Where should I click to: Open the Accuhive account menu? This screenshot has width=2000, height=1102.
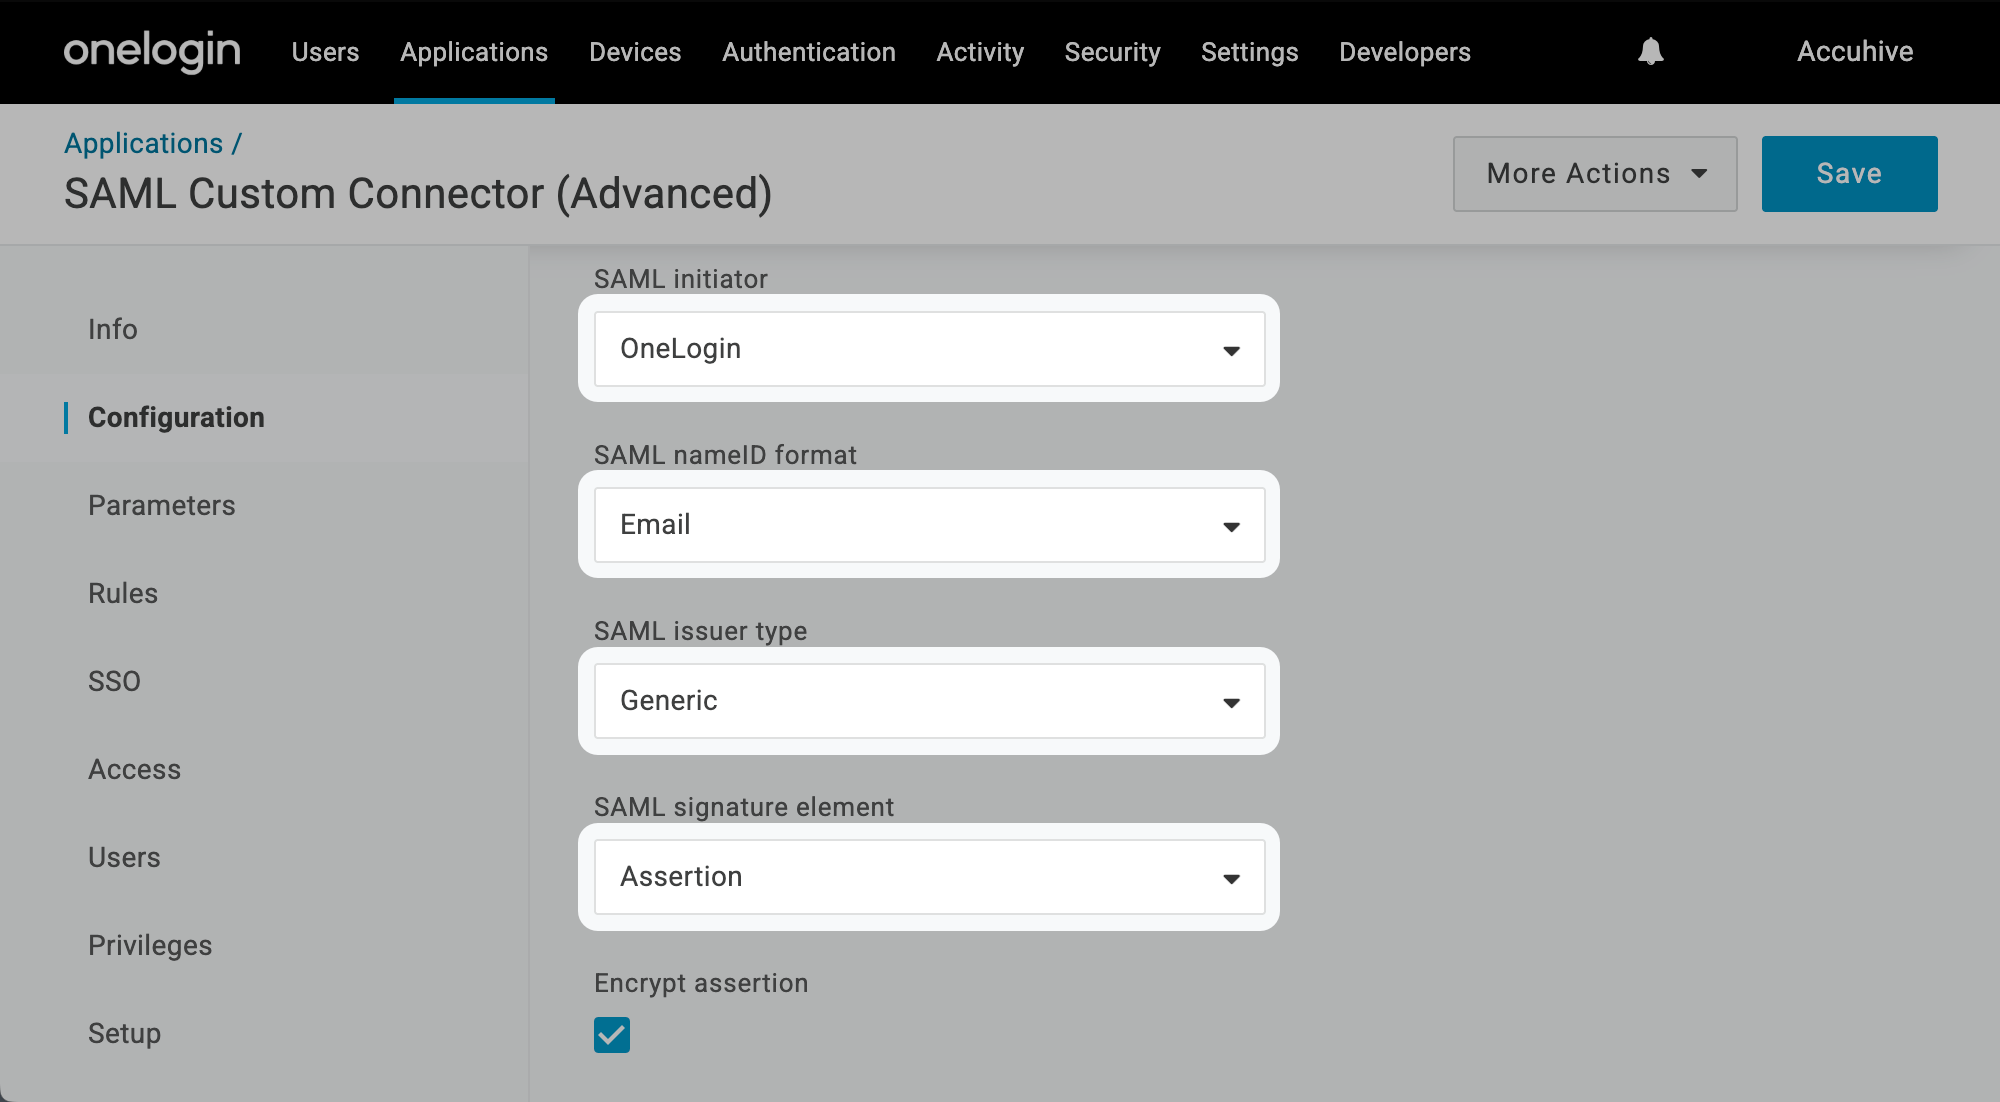(1855, 51)
